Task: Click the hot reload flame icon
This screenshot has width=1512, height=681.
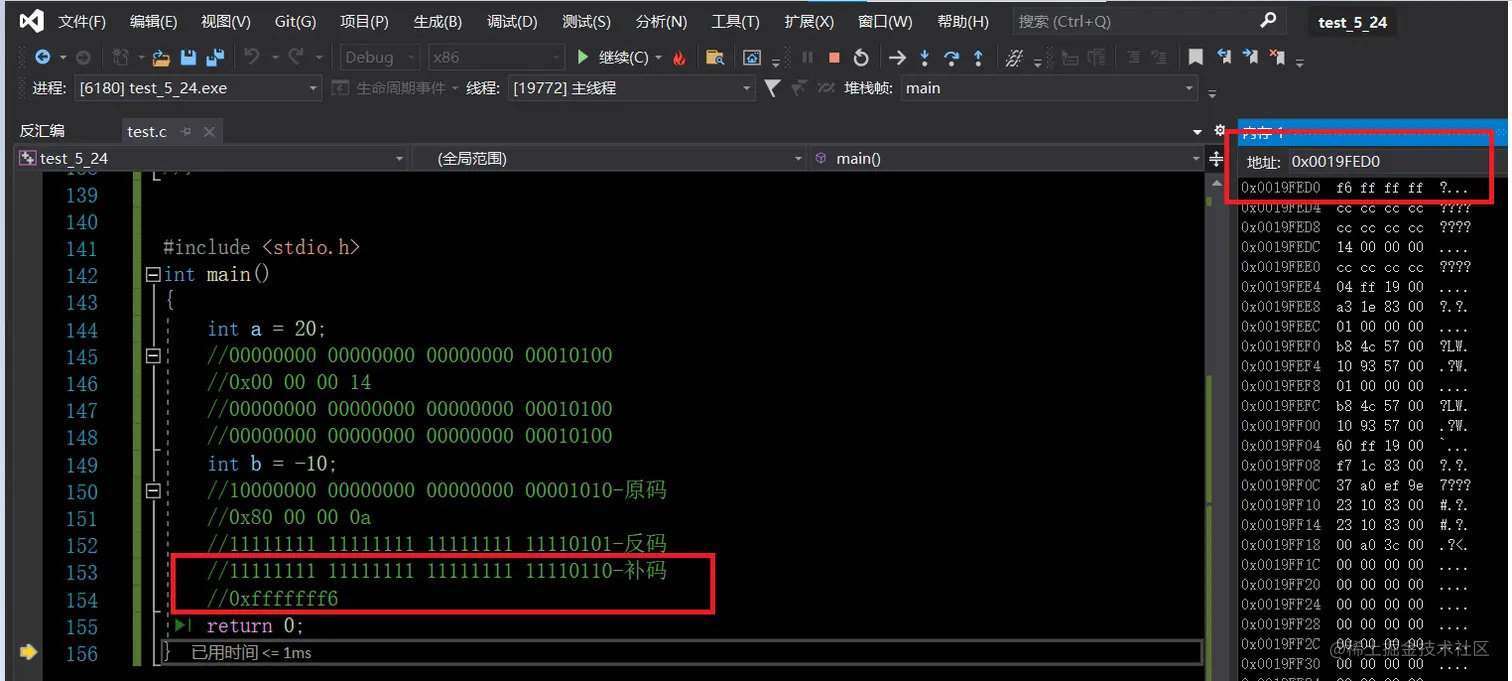Action: [680, 58]
